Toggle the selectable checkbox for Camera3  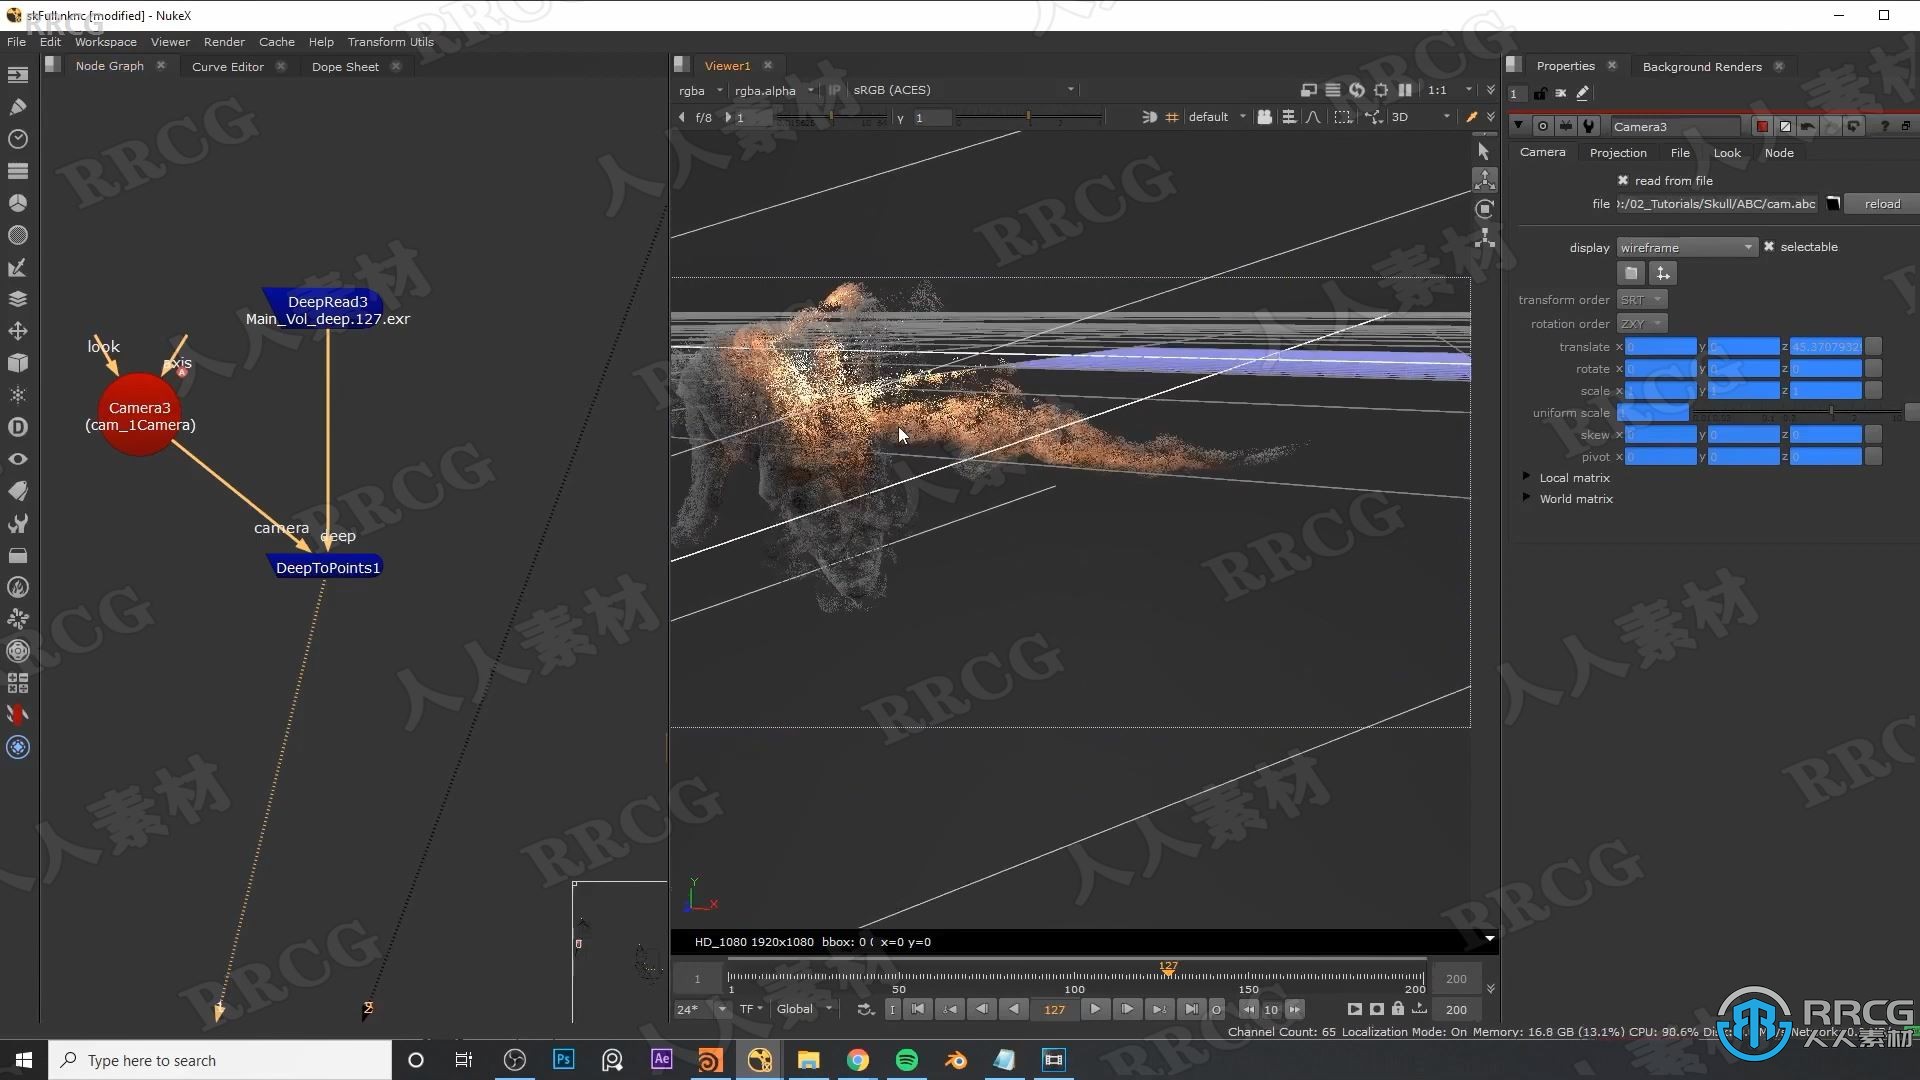click(1770, 247)
